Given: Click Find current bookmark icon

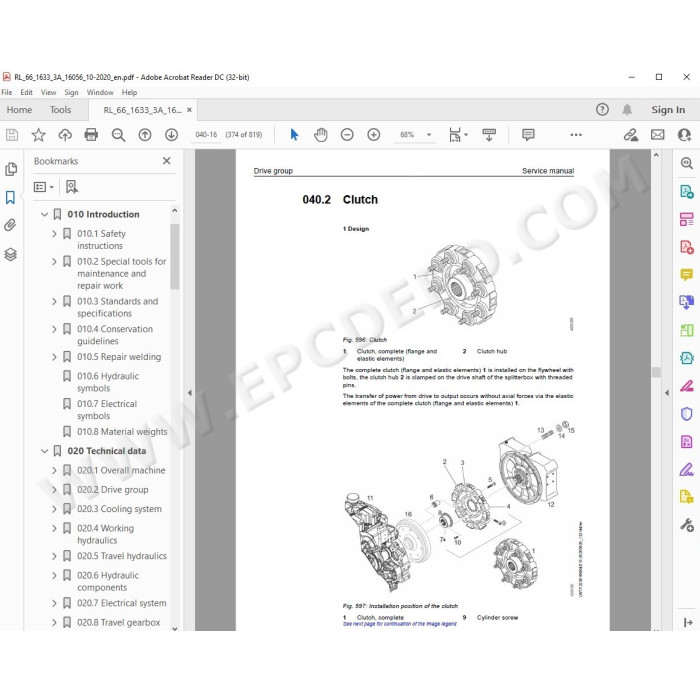Looking at the screenshot, I should [x=71, y=187].
